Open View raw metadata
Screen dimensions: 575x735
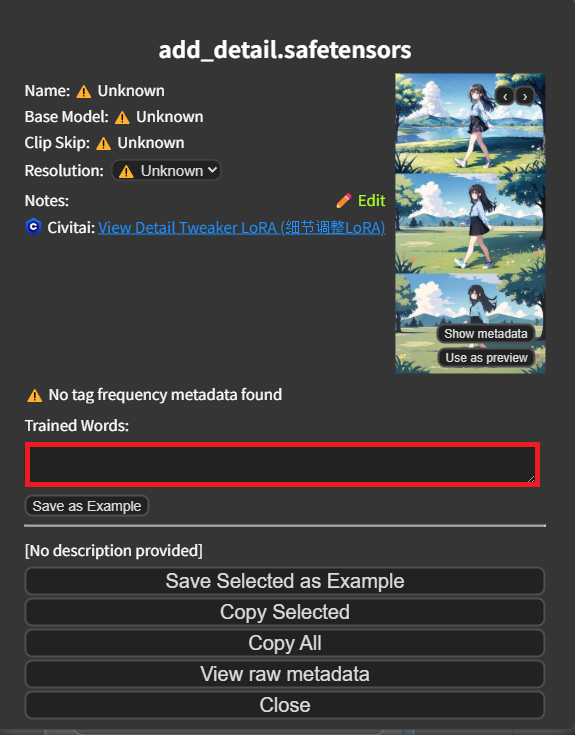tap(285, 674)
